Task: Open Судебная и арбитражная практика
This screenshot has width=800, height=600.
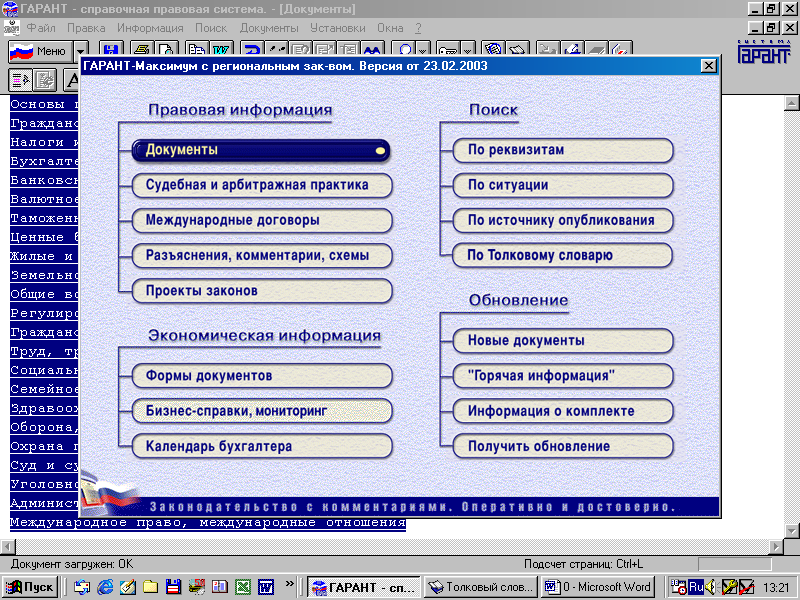Action: pyautogui.click(x=262, y=185)
